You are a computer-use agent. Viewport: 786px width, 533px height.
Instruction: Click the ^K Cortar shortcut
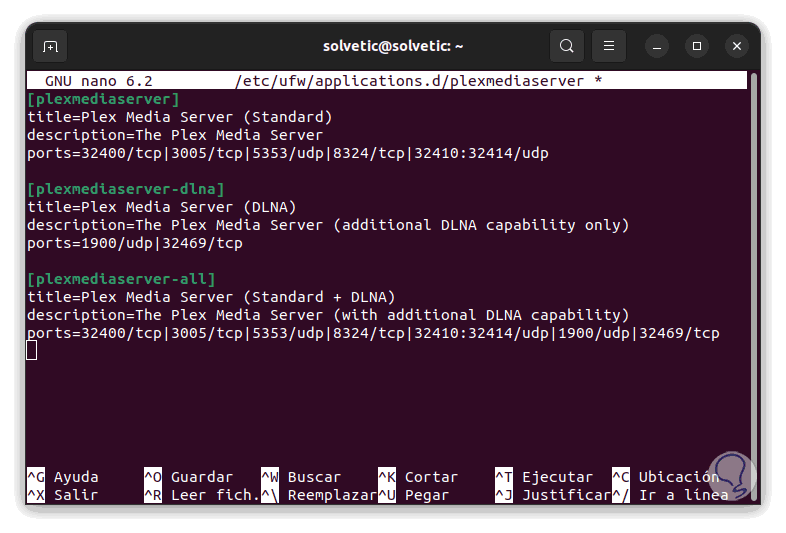tap(418, 476)
